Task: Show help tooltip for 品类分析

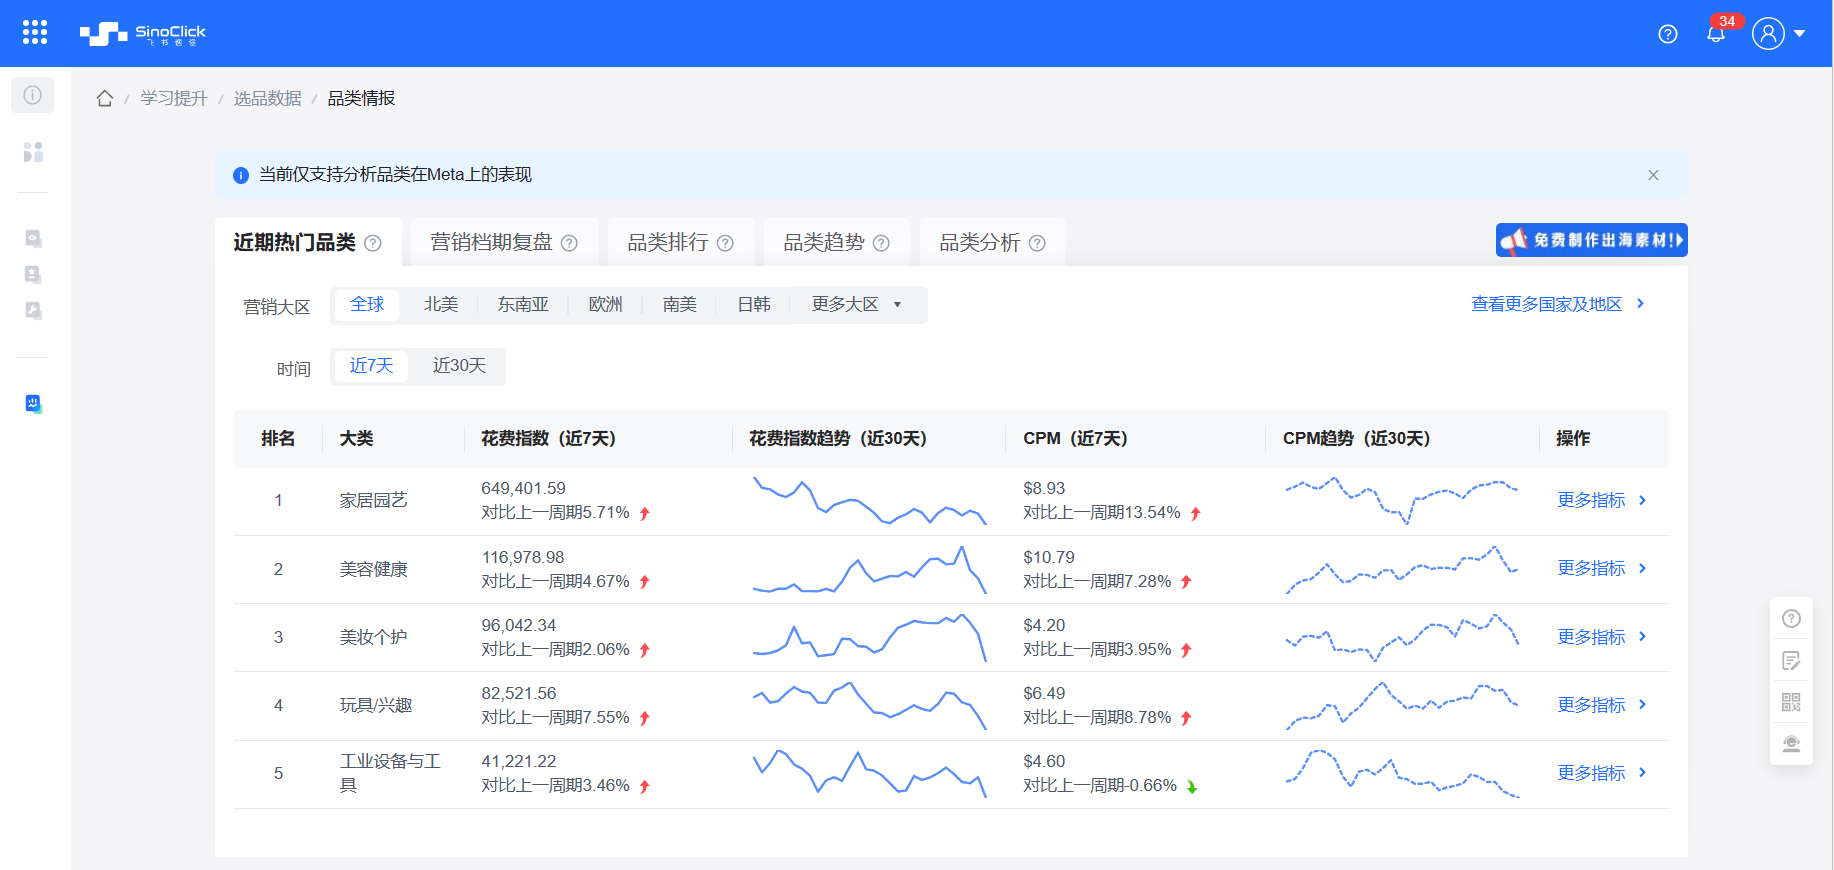Action: click(1037, 243)
